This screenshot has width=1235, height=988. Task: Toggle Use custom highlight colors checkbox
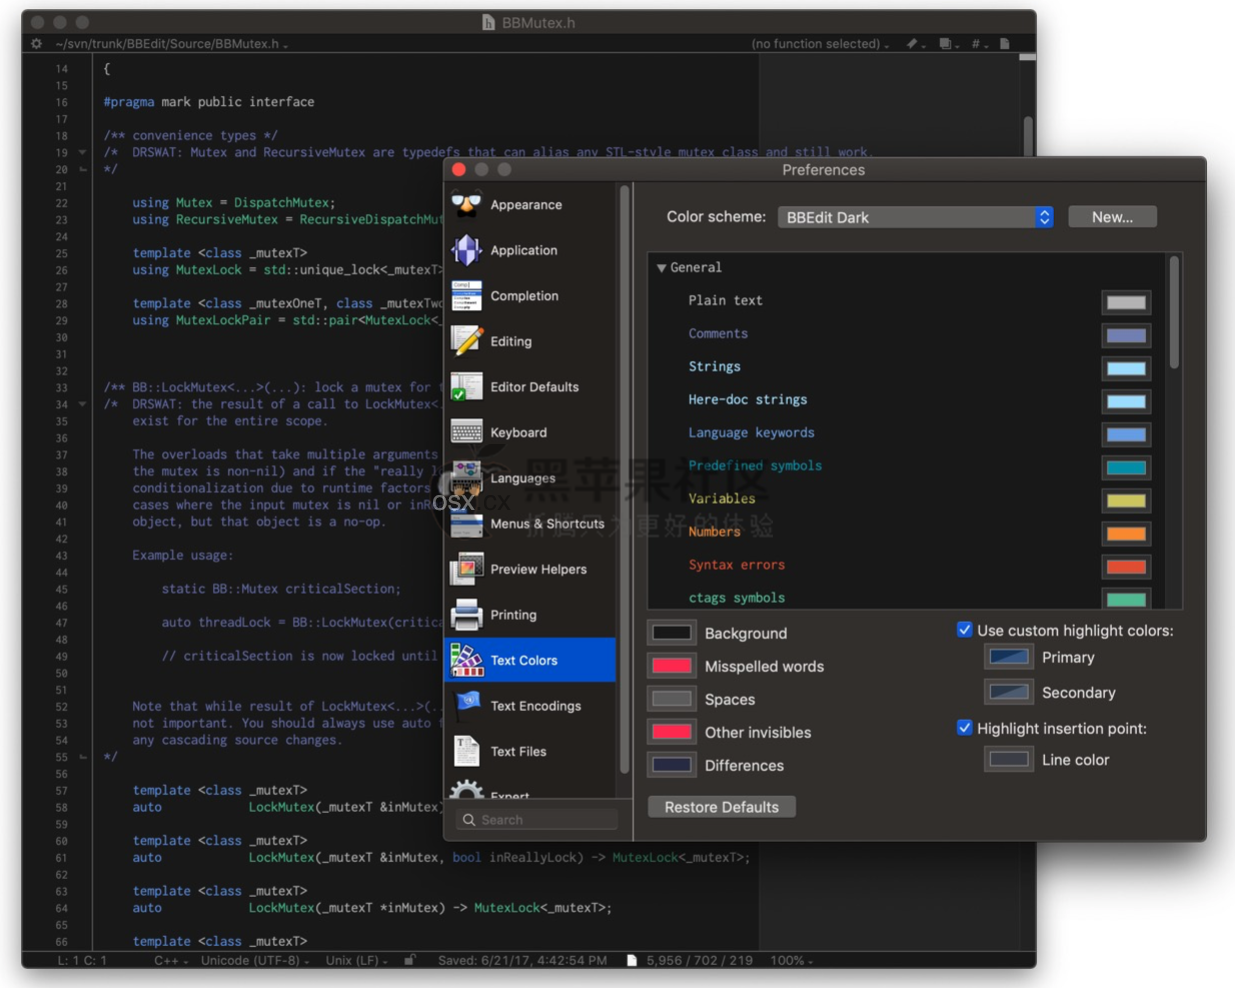(964, 630)
